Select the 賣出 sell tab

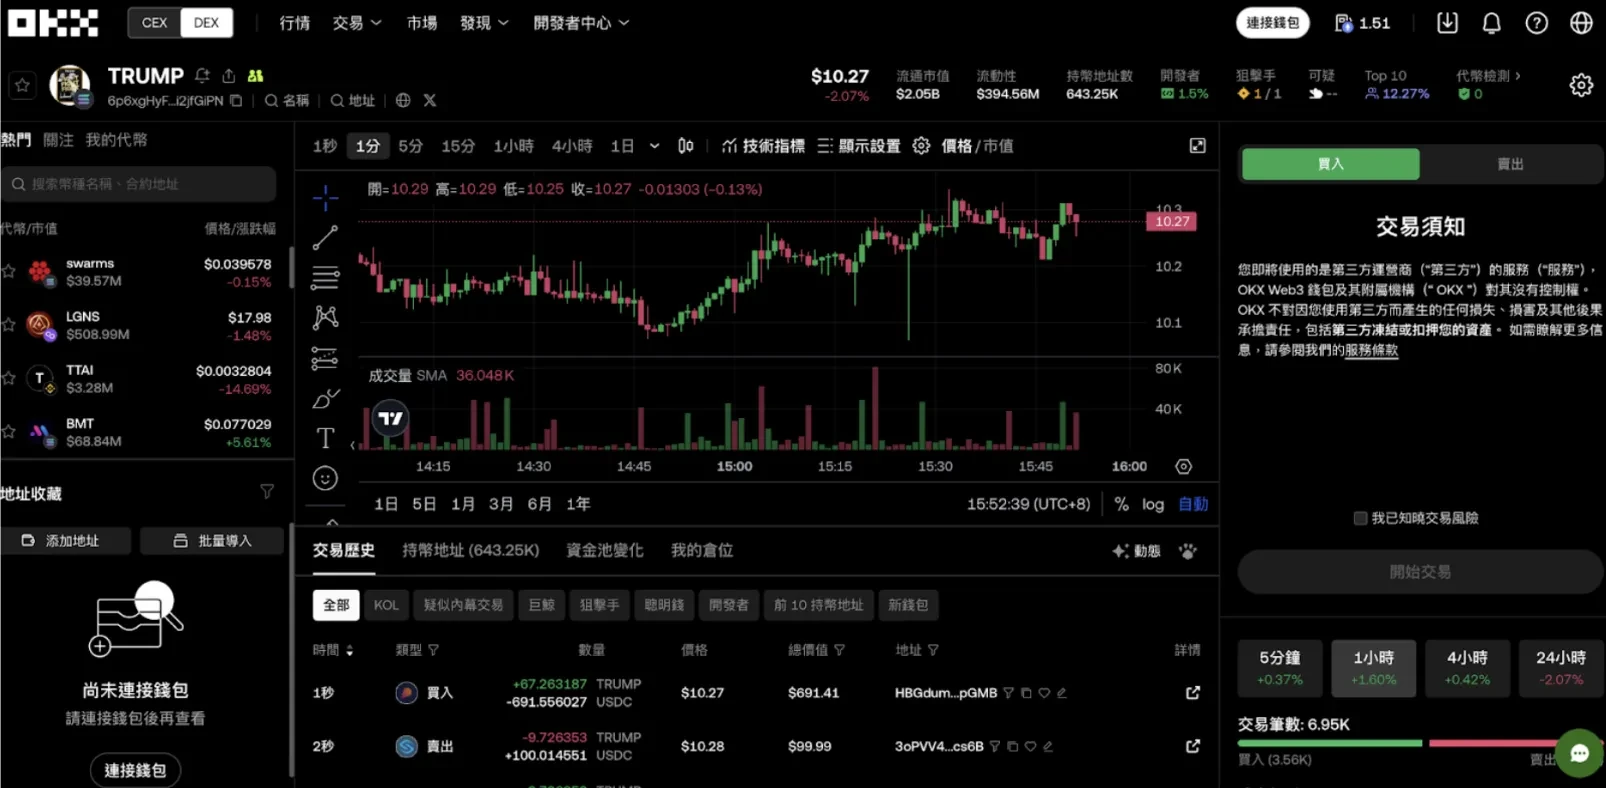[x=1509, y=164]
